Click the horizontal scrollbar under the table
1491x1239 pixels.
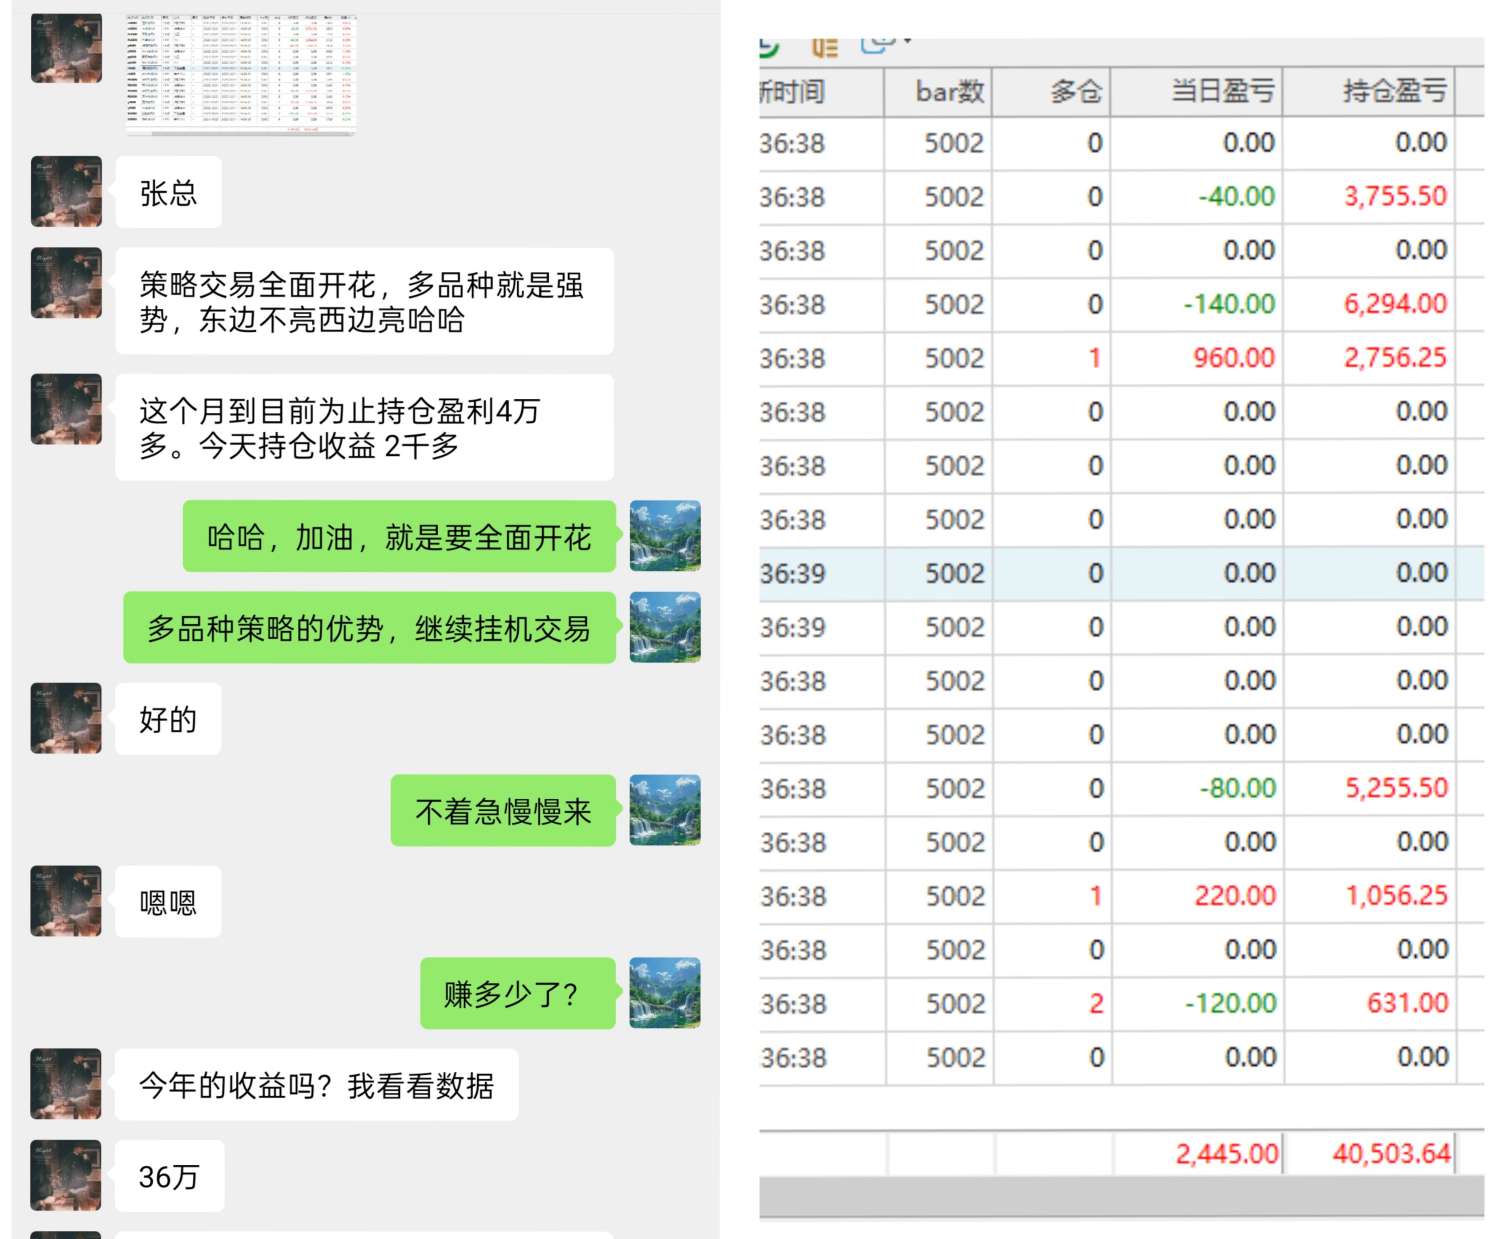point(1121,1196)
